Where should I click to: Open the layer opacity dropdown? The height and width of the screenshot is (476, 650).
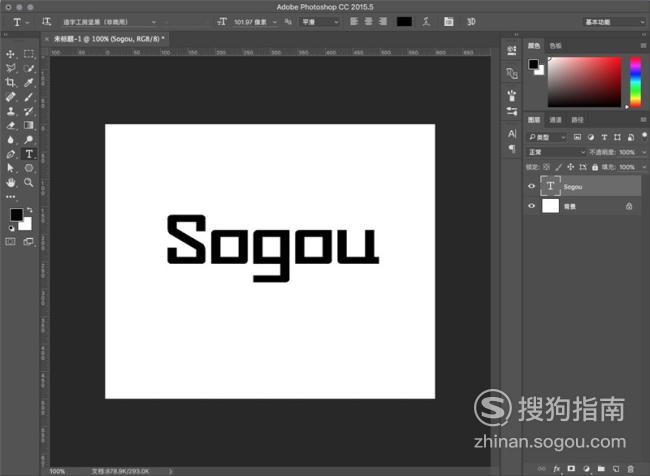pos(644,152)
